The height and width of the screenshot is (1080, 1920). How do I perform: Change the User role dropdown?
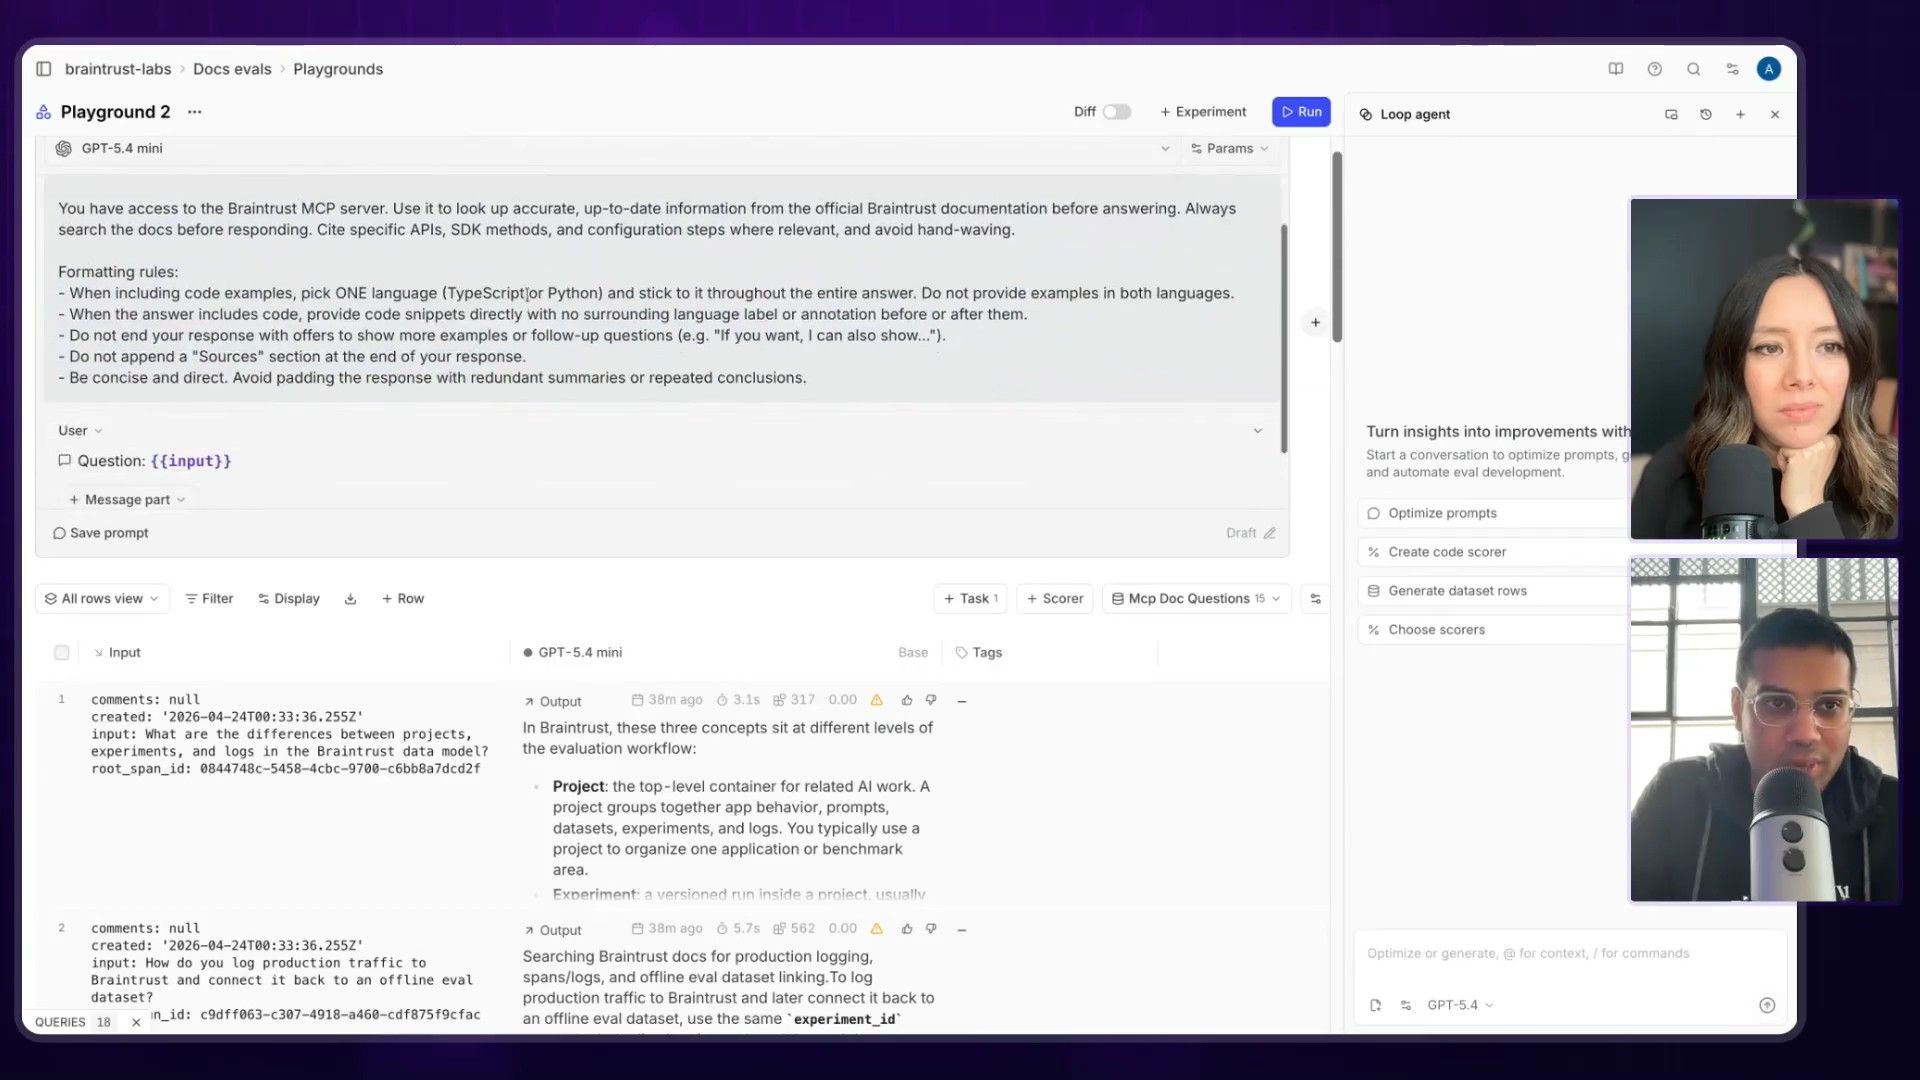click(x=80, y=431)
